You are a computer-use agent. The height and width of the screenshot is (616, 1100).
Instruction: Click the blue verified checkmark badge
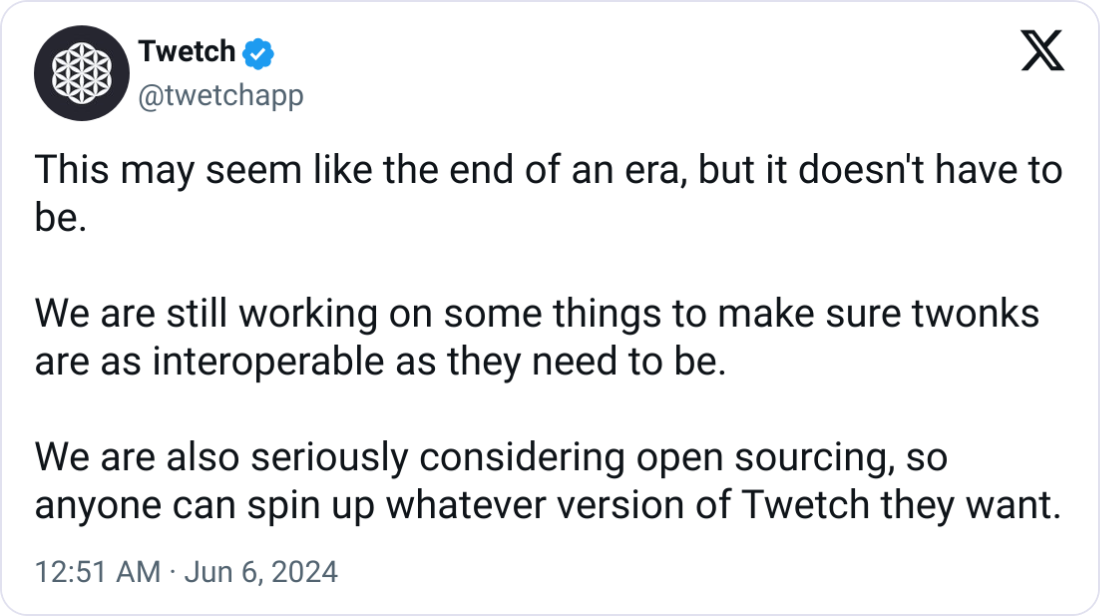click(258, 53)
